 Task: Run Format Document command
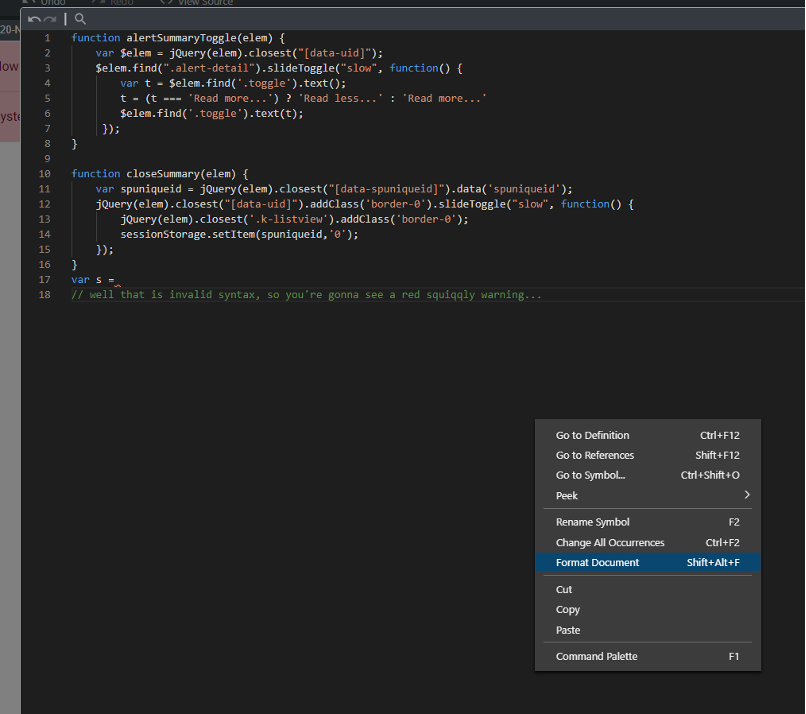coord(597,562)
